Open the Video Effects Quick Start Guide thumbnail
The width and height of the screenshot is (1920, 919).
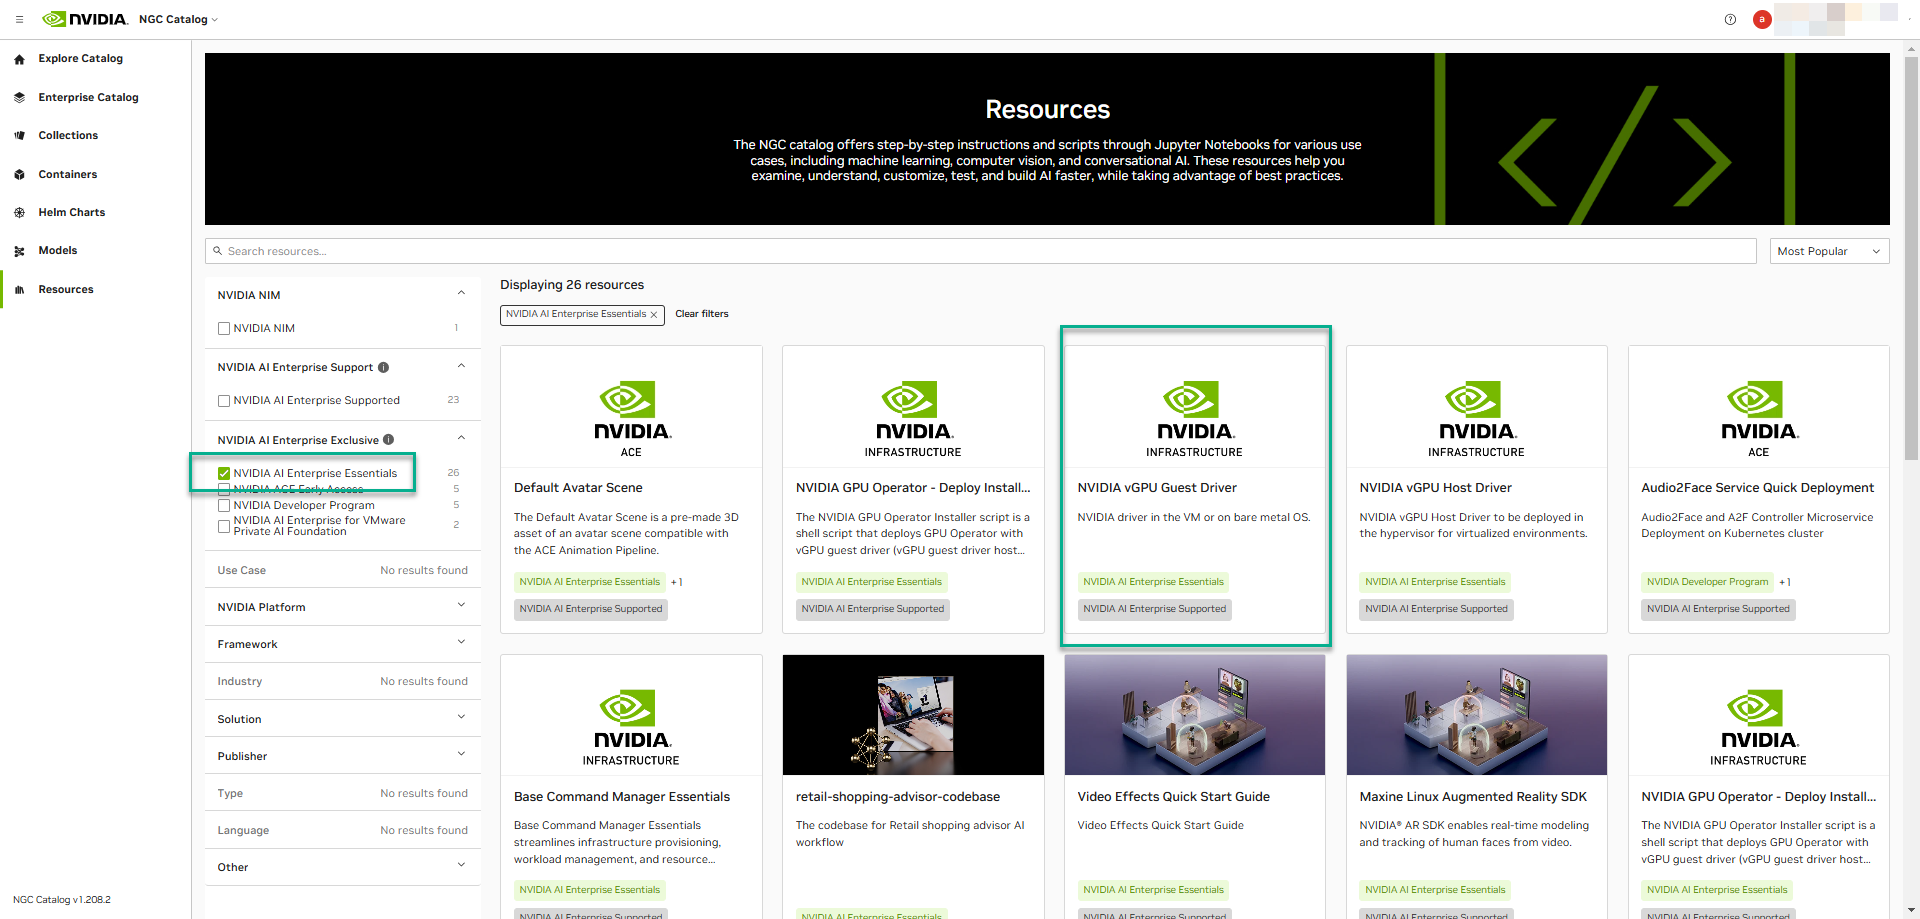click(1195, 715)
